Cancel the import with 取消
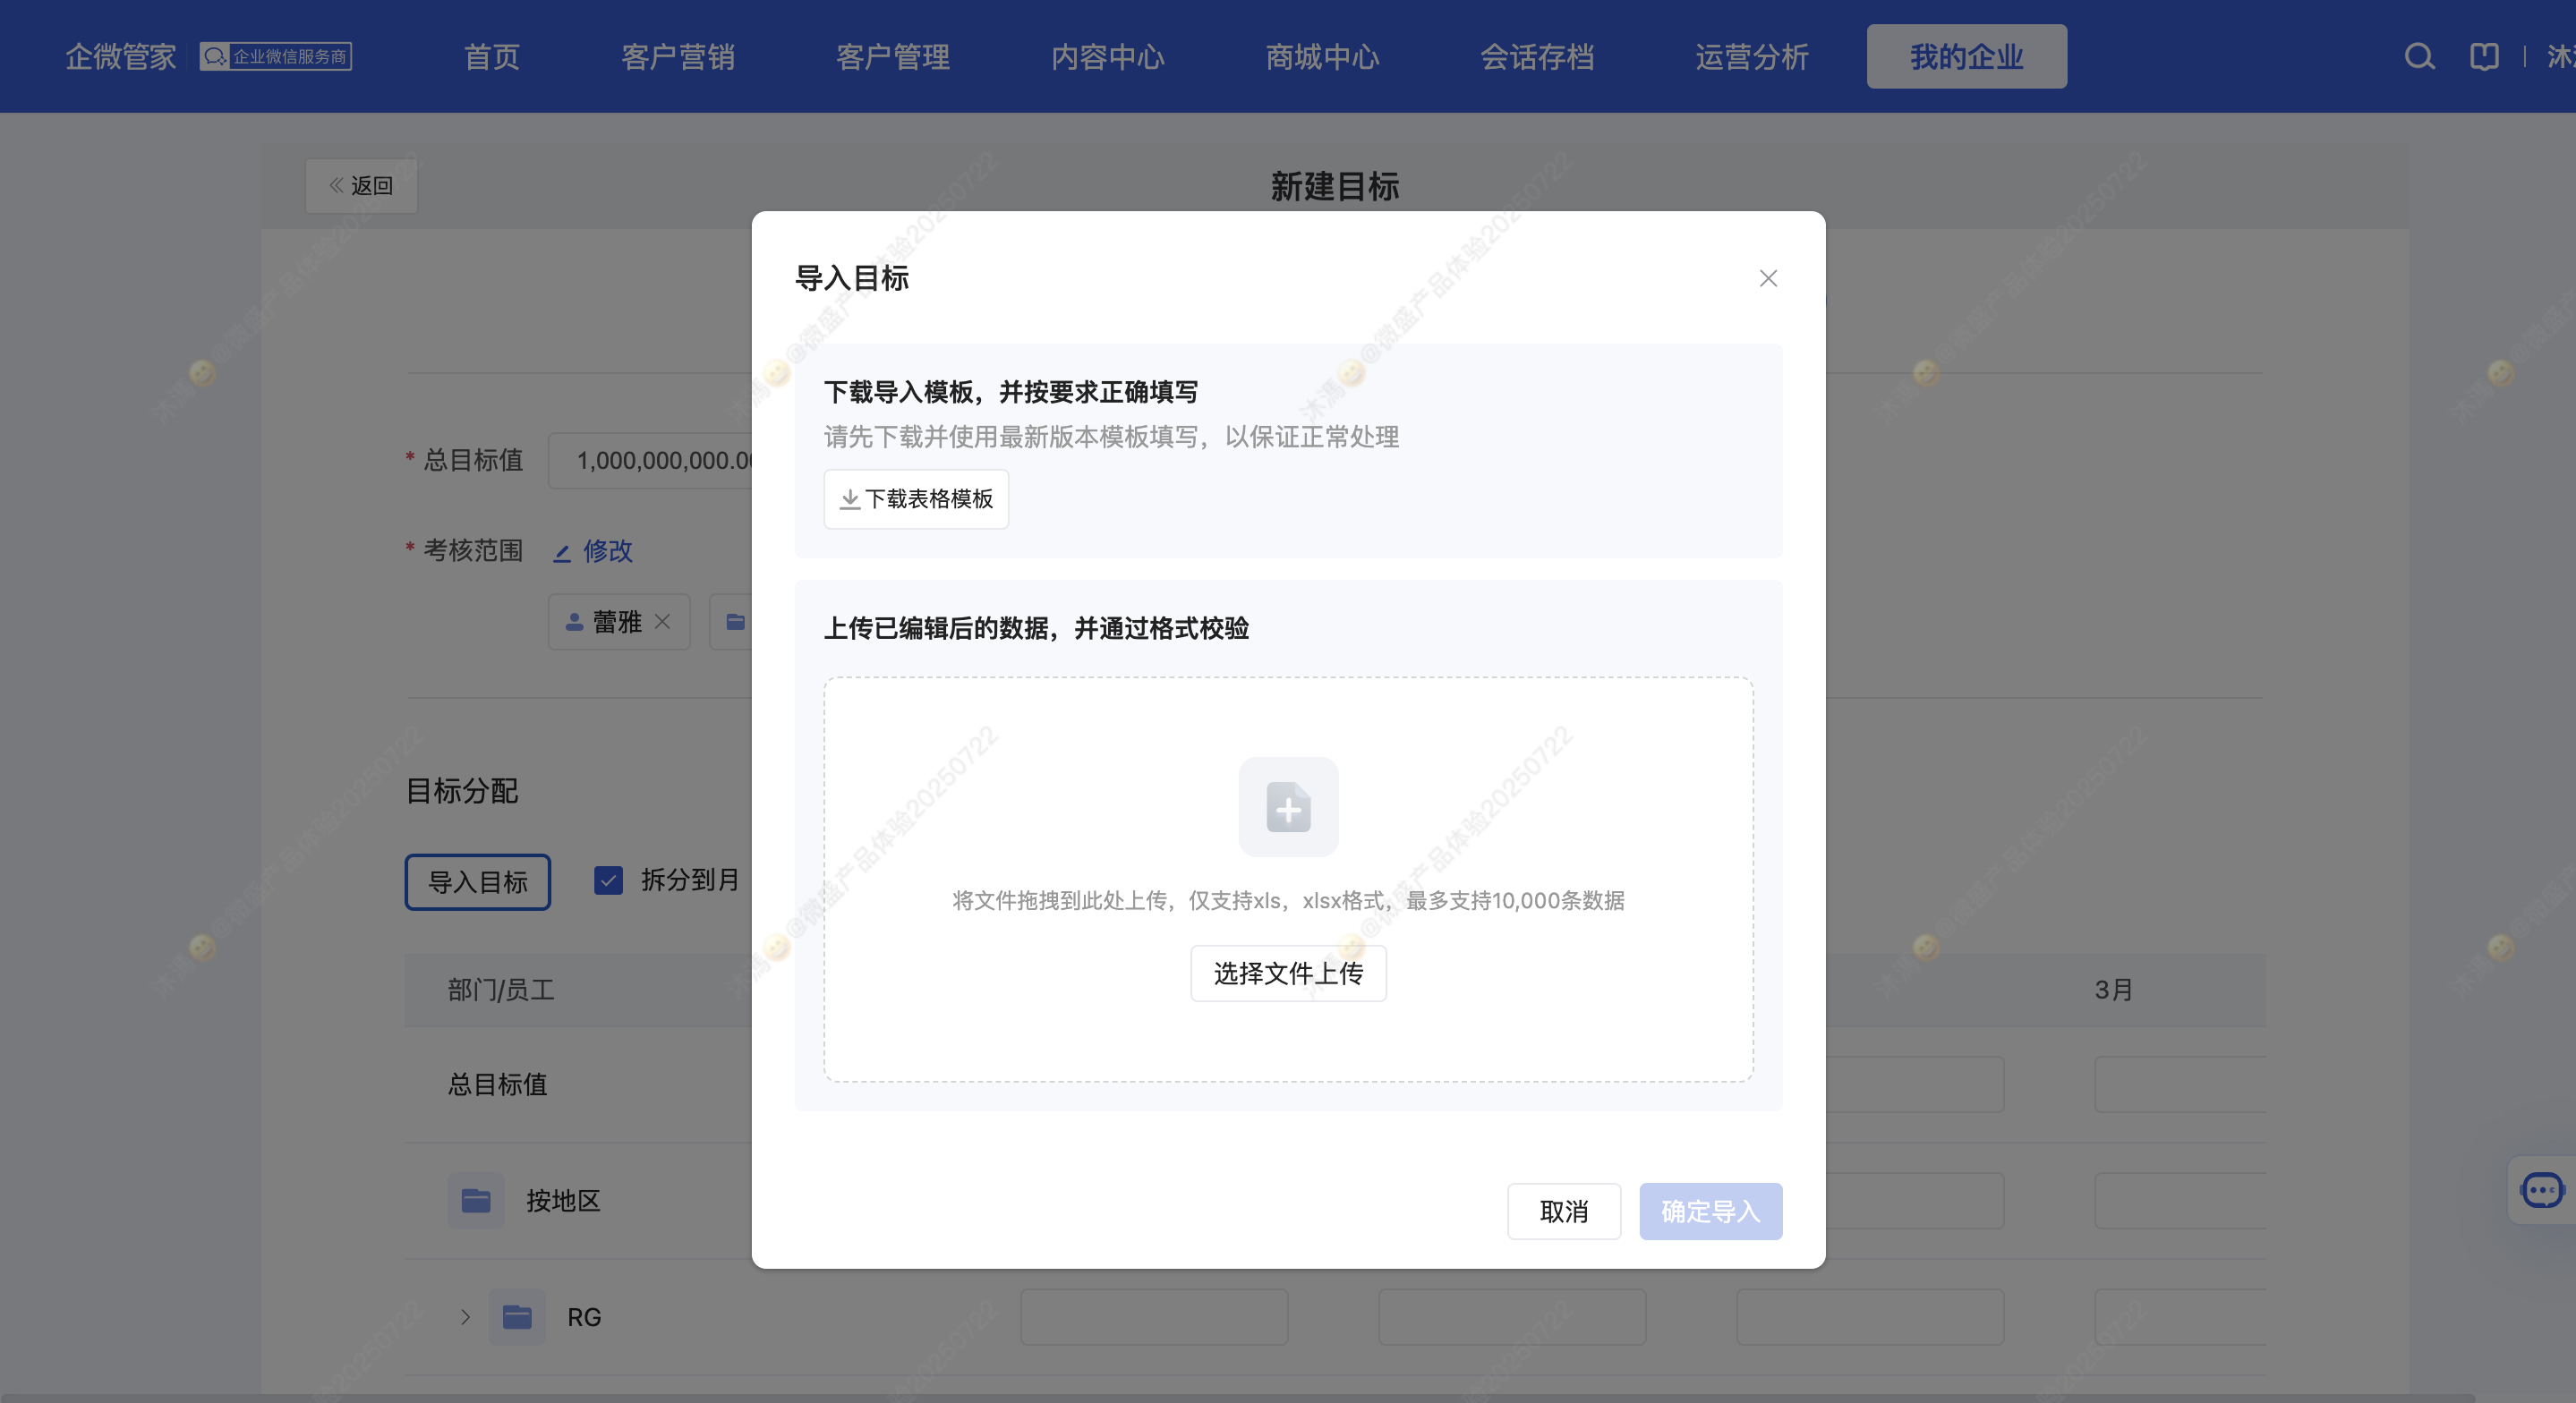This screenshot has width=2576, height=1403. [x=1564, y=1211]
